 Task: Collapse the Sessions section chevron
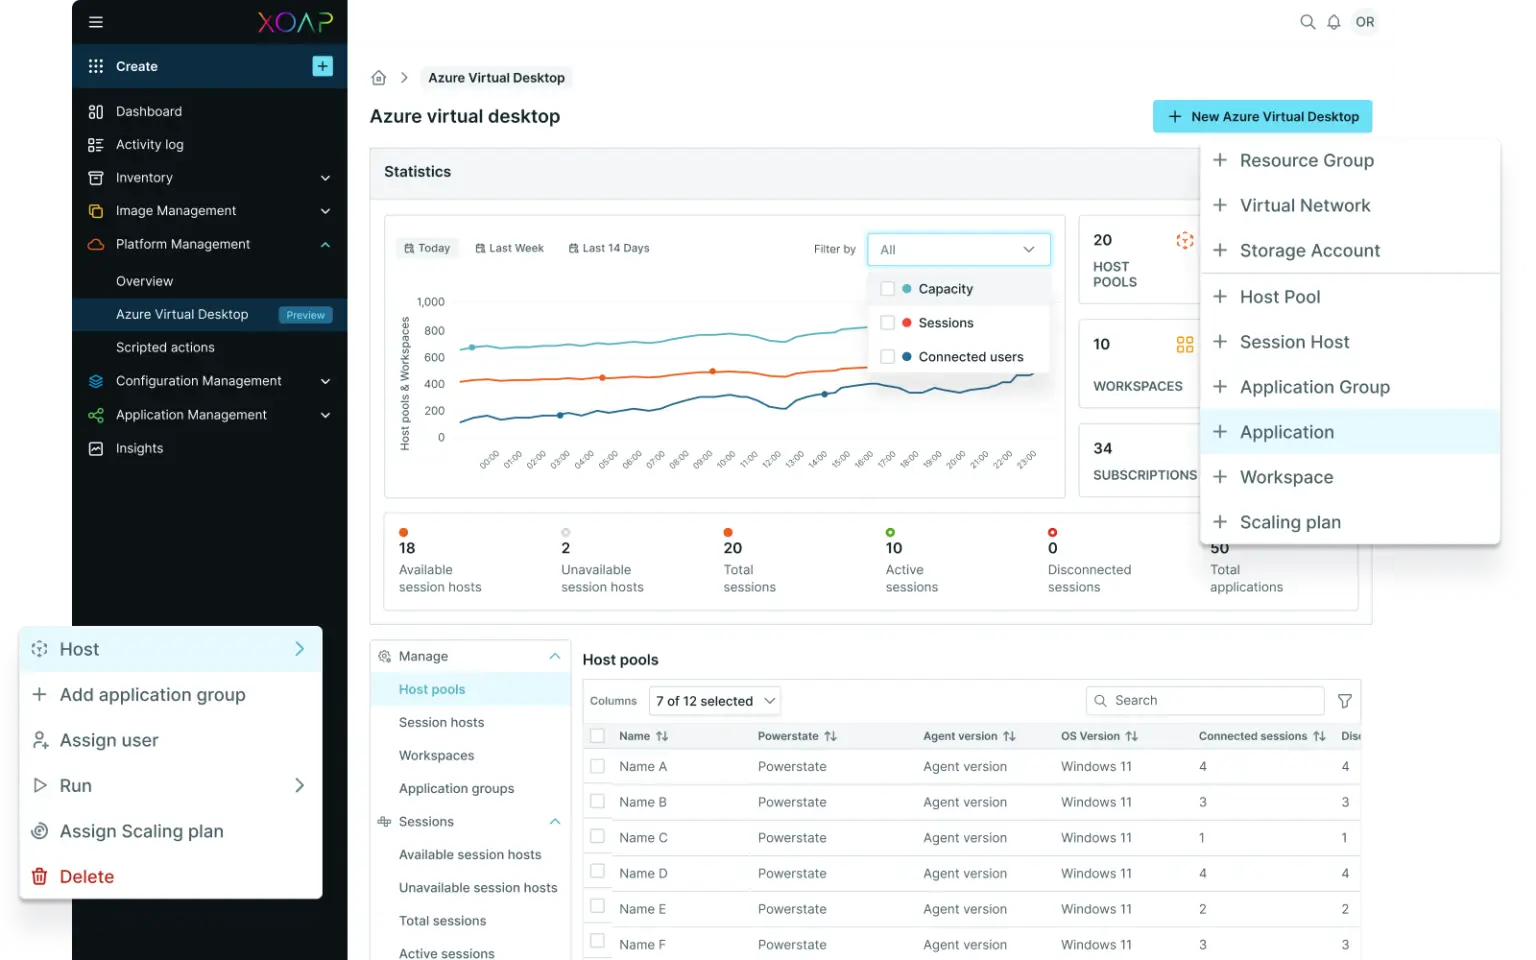click(x=555, y=822)
